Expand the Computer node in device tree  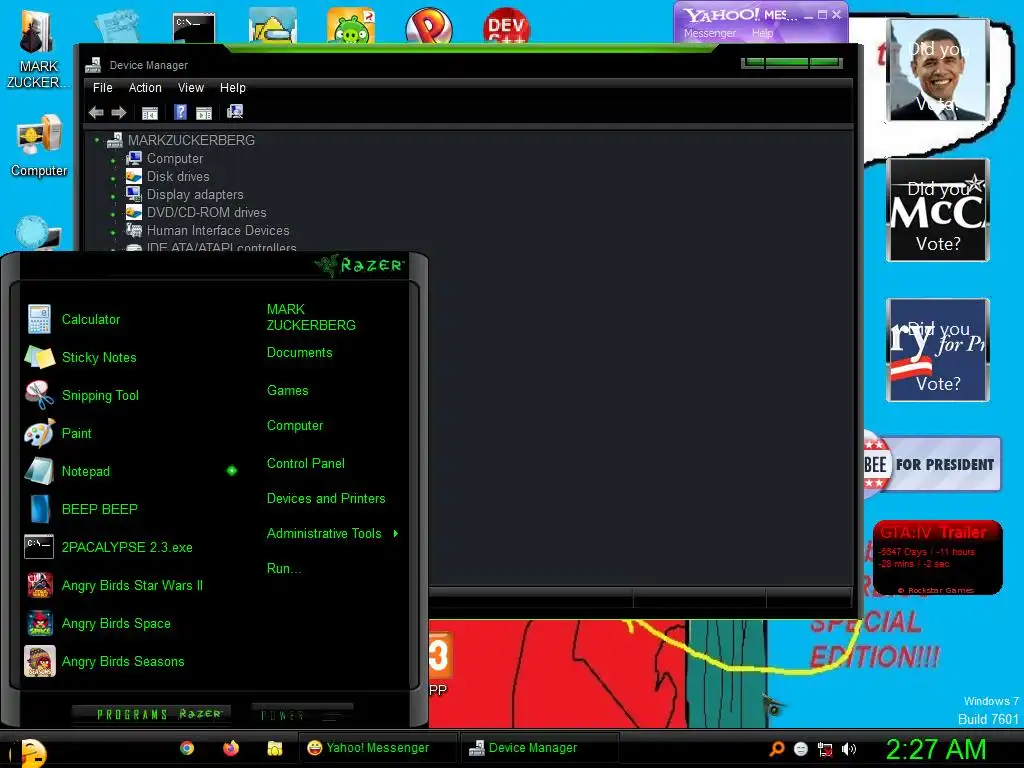coord(113,159)
